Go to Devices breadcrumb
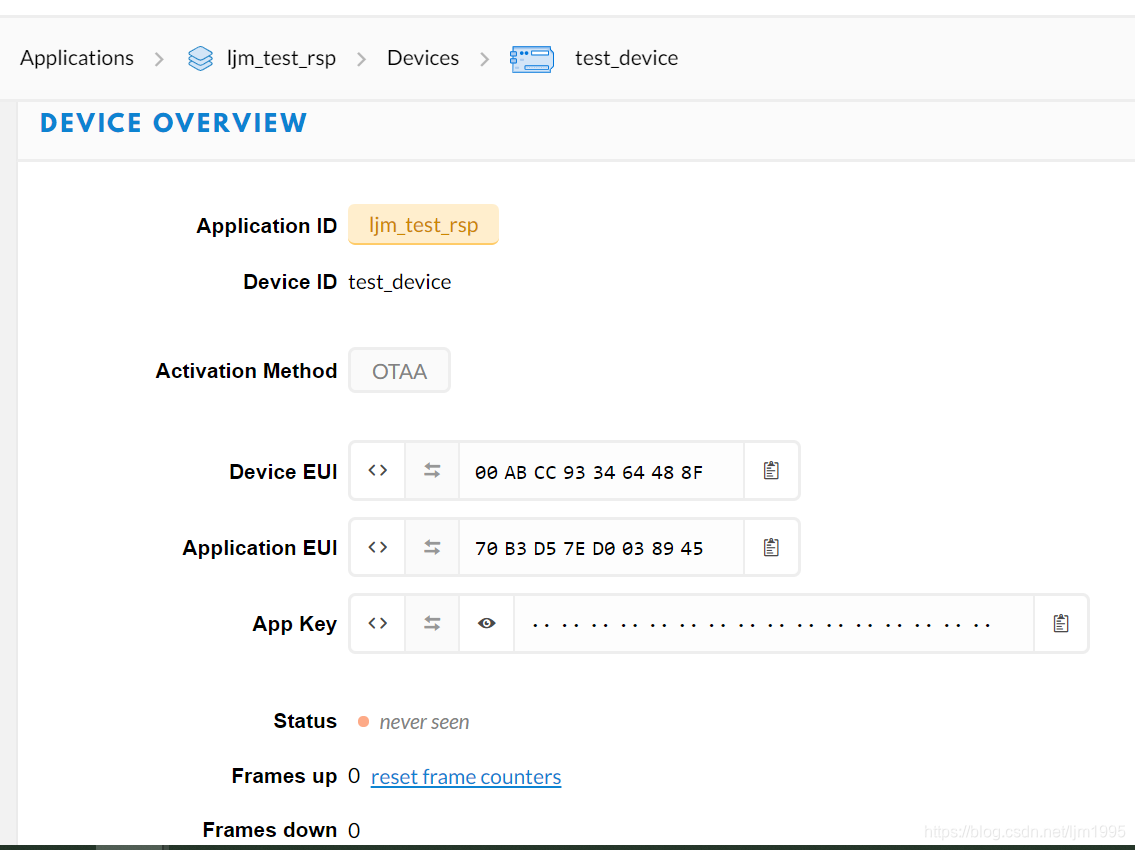 coord(423,58)
